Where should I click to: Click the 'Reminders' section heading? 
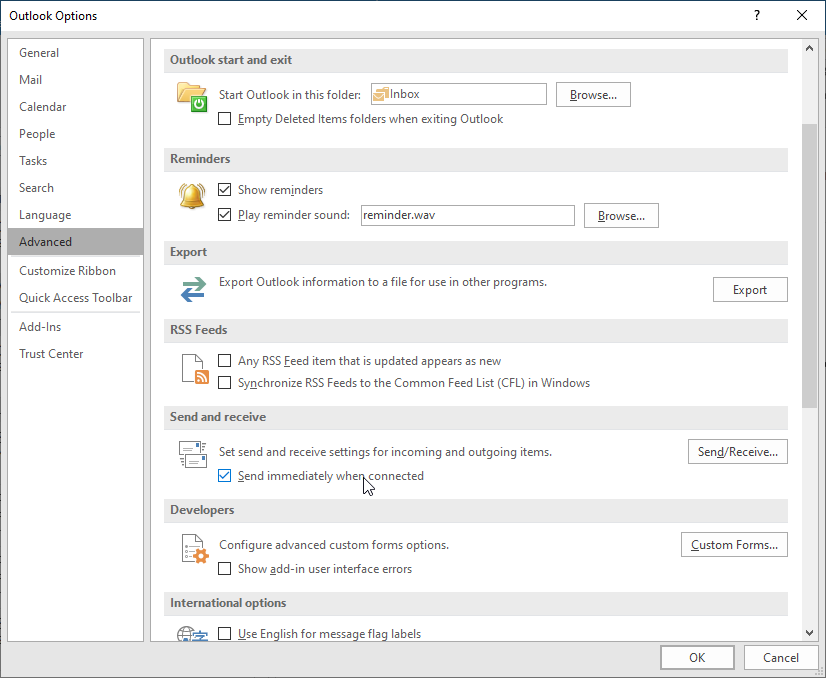click(200, 159)
